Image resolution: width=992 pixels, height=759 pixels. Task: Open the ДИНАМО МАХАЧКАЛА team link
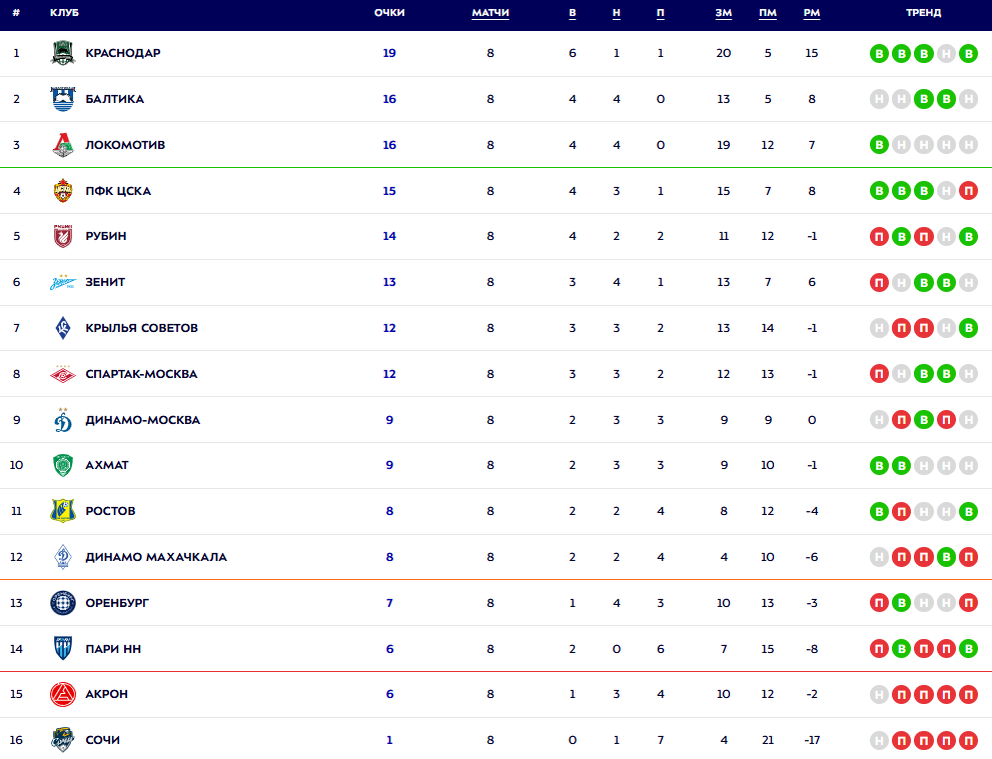tap(156, 557)
